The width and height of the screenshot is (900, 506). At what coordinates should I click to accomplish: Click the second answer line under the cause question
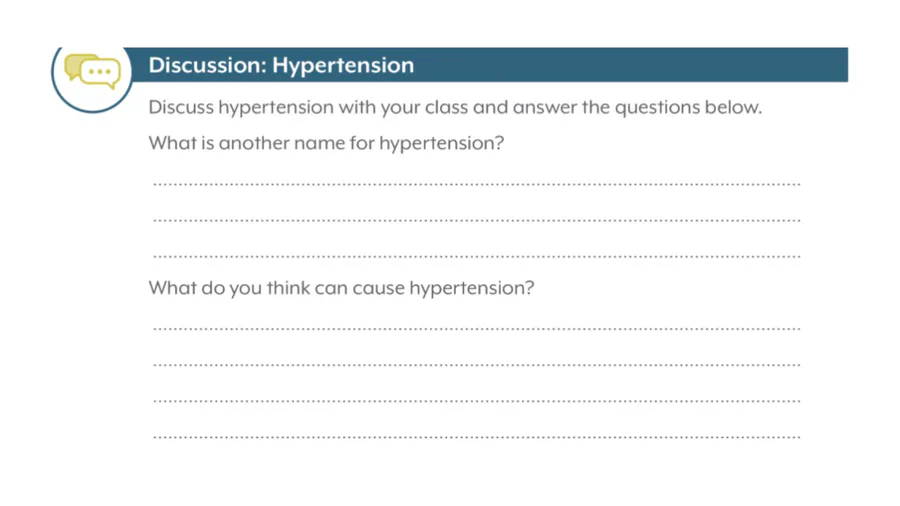click(476, 365)
